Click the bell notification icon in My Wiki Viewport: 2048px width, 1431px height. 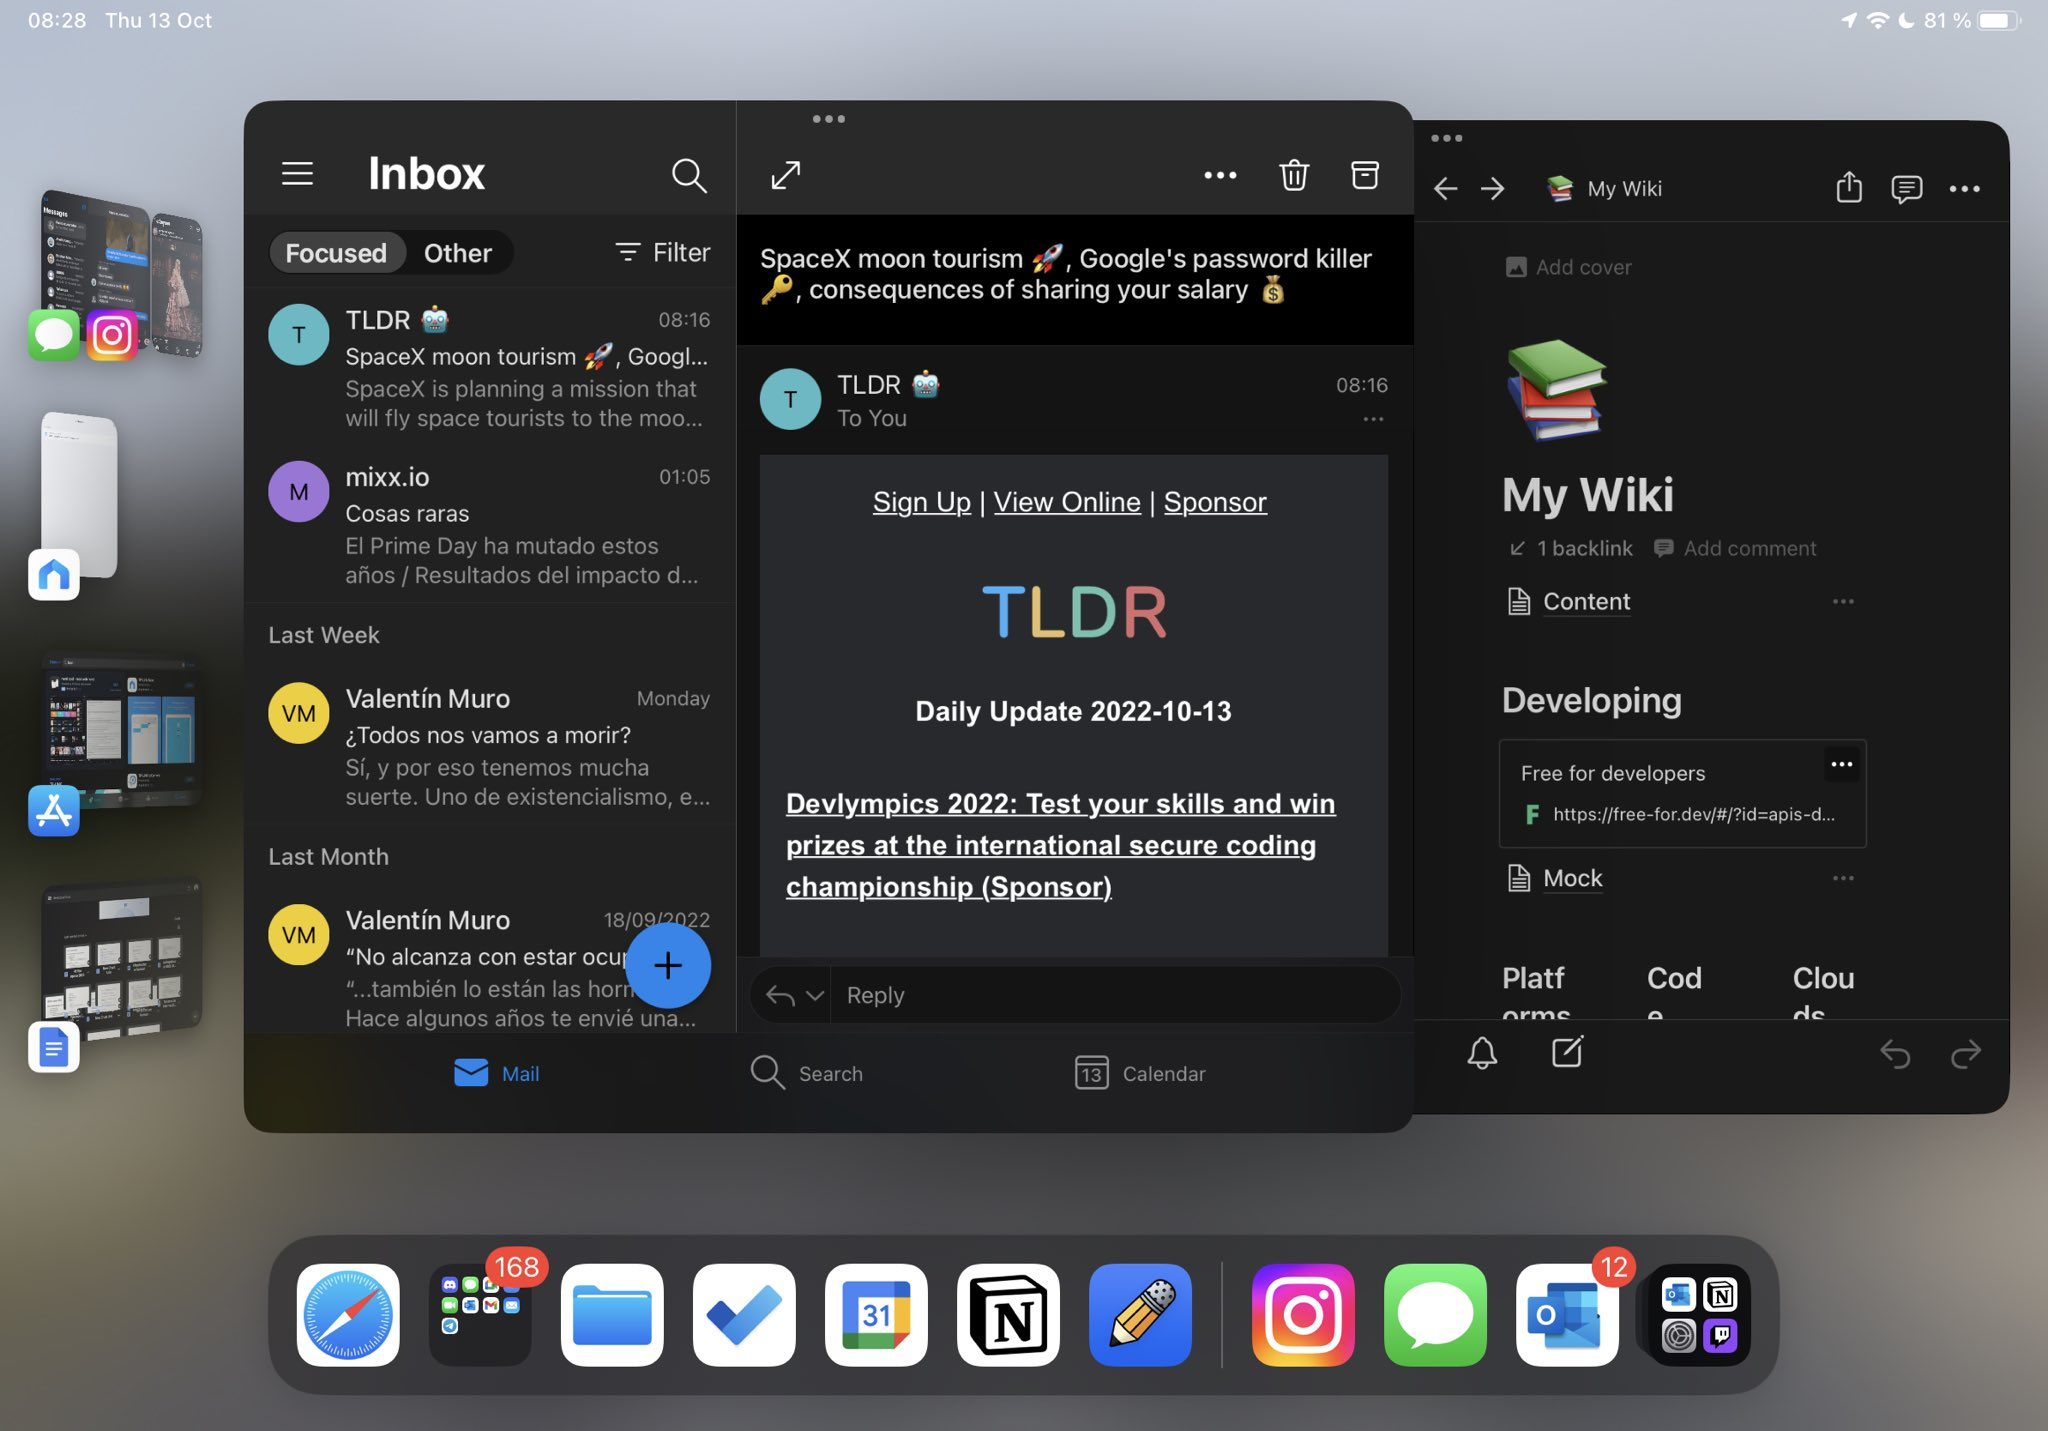click(x=1482, y=1051)
